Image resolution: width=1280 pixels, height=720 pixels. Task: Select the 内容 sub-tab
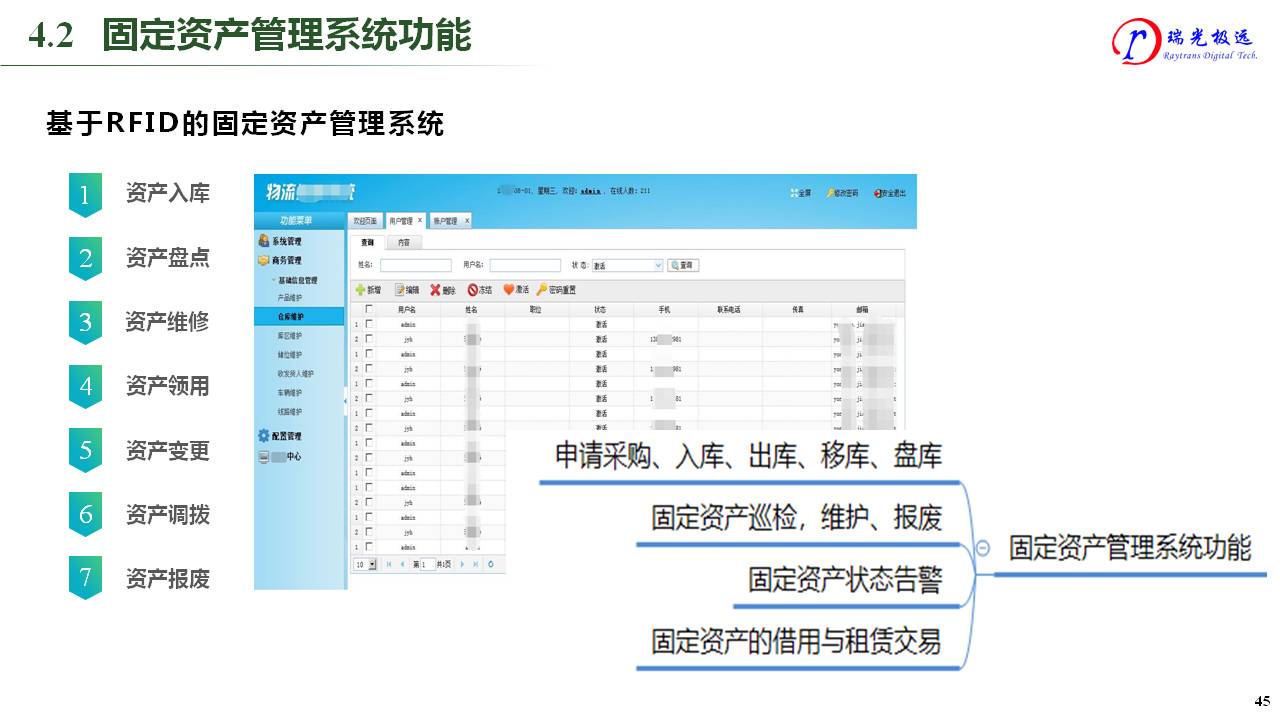(403, 242)
